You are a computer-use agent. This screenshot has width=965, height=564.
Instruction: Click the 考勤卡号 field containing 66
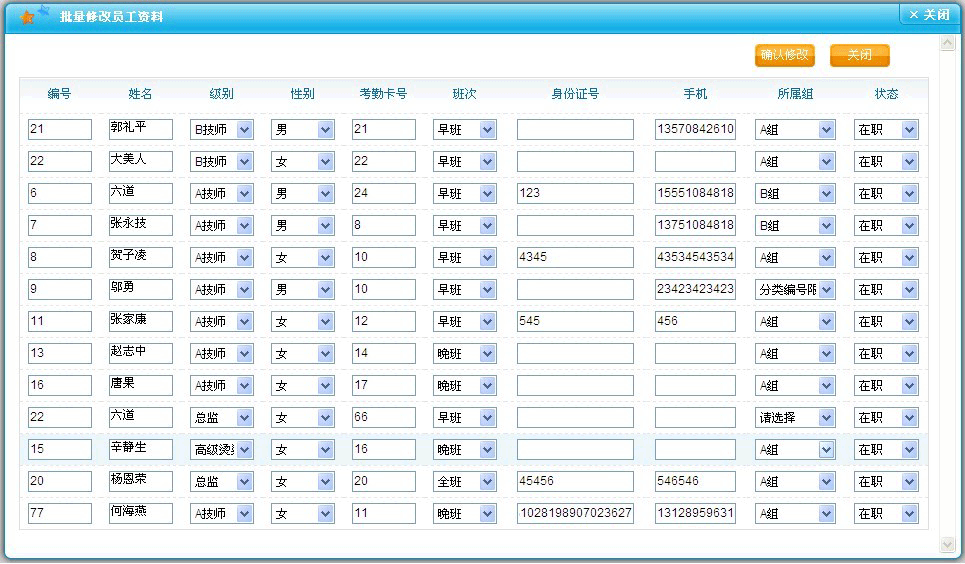pyautogui.click(x=383, y=418)
